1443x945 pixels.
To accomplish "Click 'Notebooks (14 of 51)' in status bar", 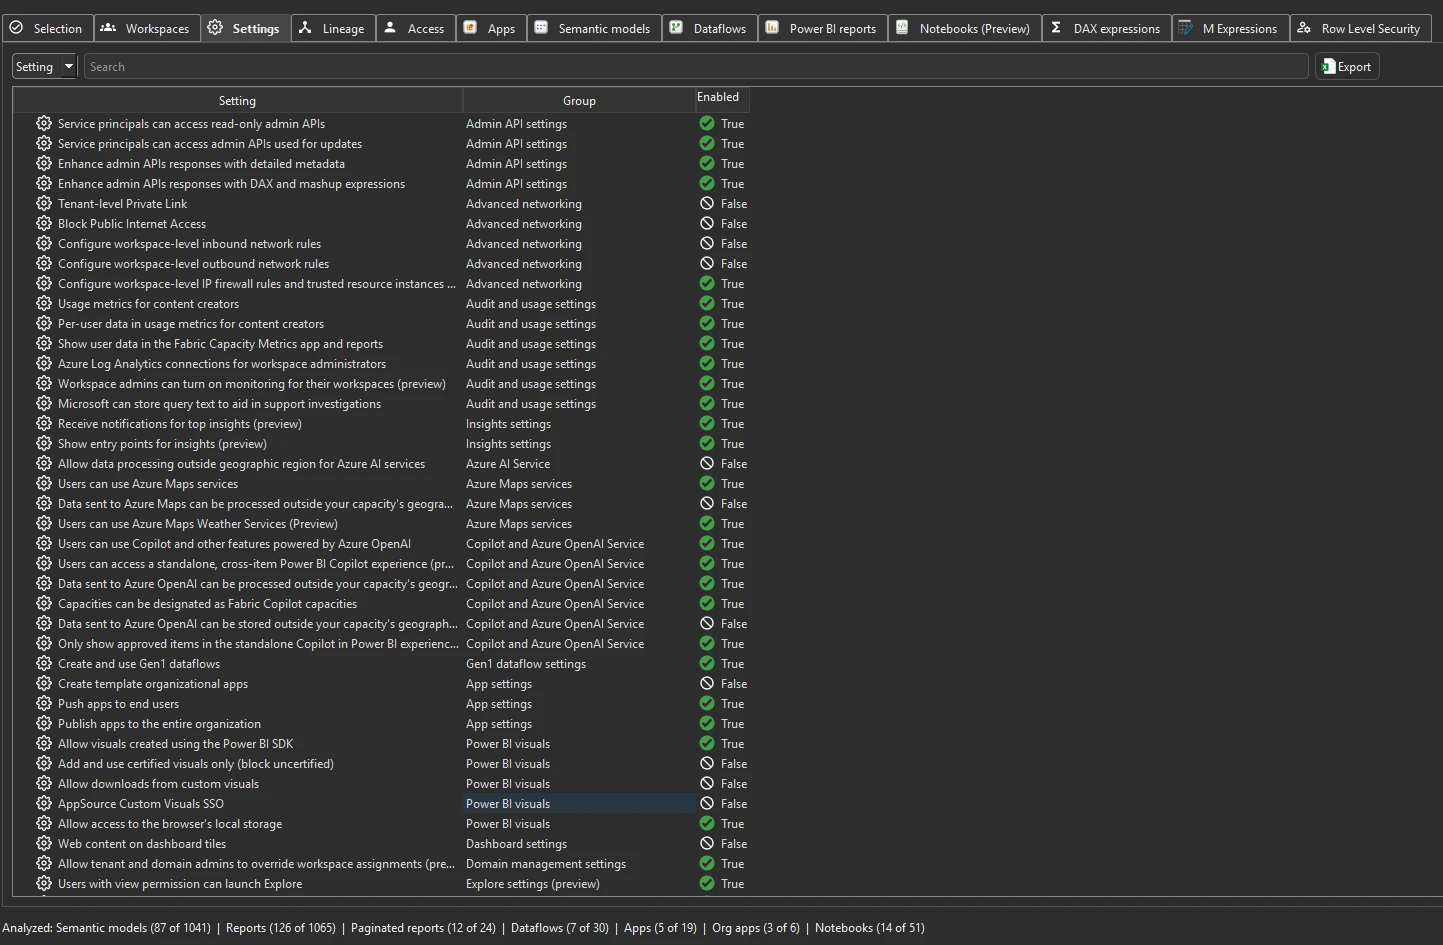I will pyautogui.click(x=870, y=928).
